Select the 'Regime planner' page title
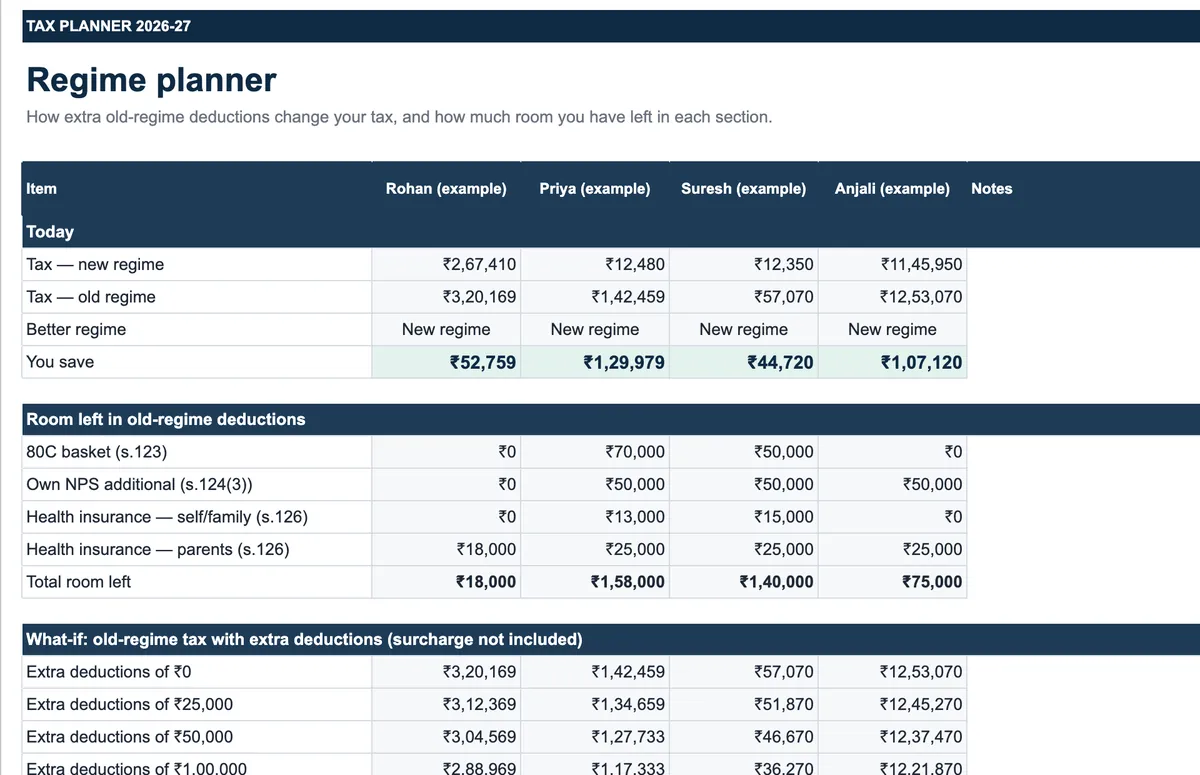This screenshot has height=775, width=1200. tap(151, 80)
